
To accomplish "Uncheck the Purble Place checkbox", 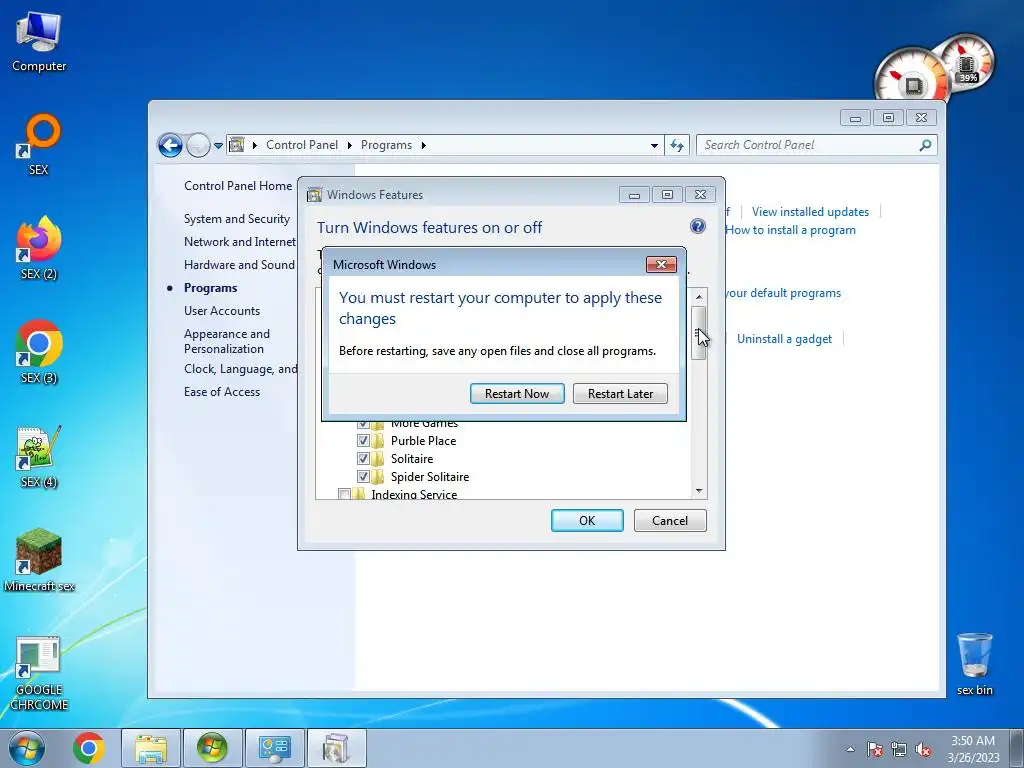I will pyautogui.click(x=363, y=440).
